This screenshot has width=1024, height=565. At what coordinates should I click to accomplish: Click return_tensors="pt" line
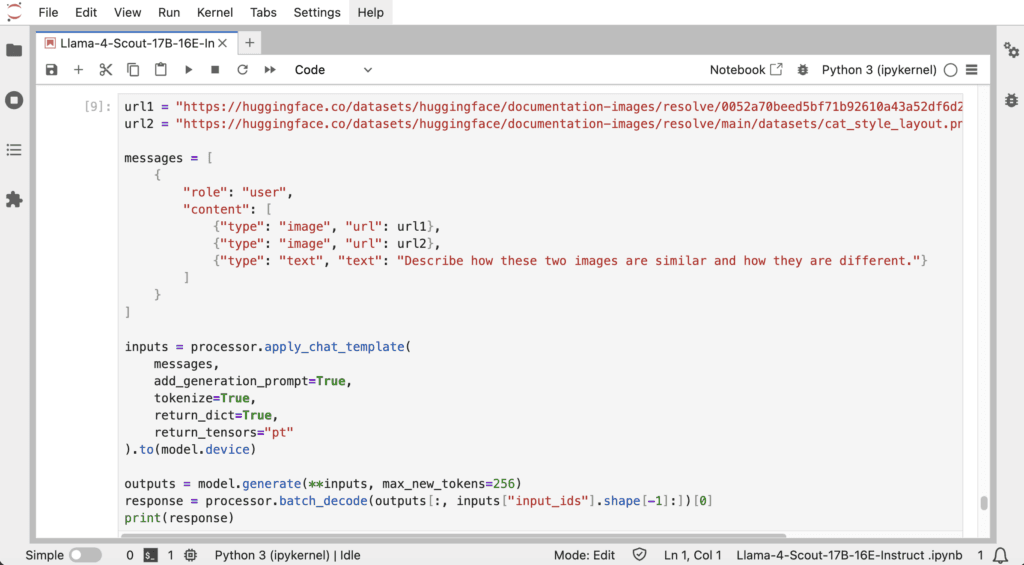(223, 432)
